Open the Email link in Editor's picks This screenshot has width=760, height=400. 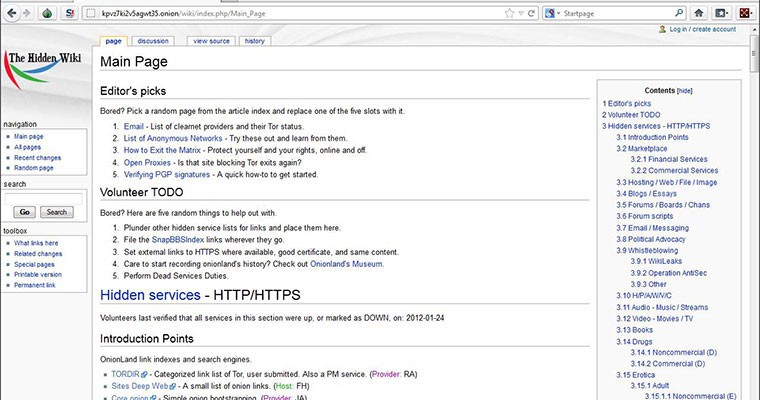133,127
